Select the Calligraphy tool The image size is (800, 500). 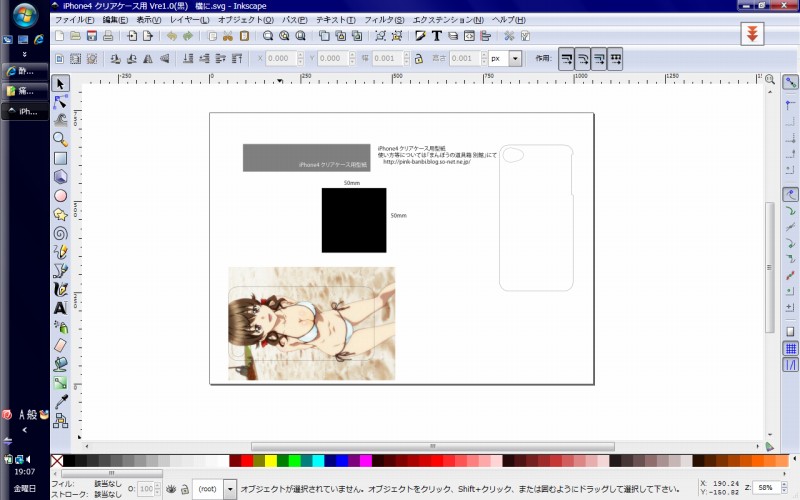(x=60, y=289)
